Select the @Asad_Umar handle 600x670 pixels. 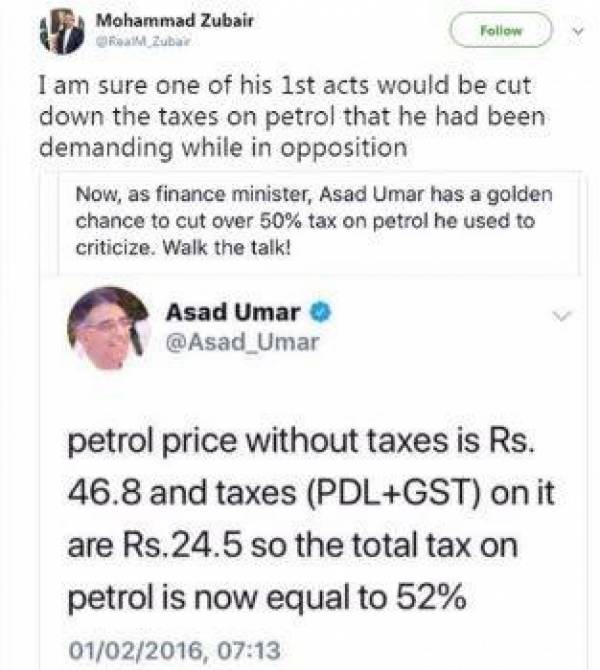coord(242,343)
